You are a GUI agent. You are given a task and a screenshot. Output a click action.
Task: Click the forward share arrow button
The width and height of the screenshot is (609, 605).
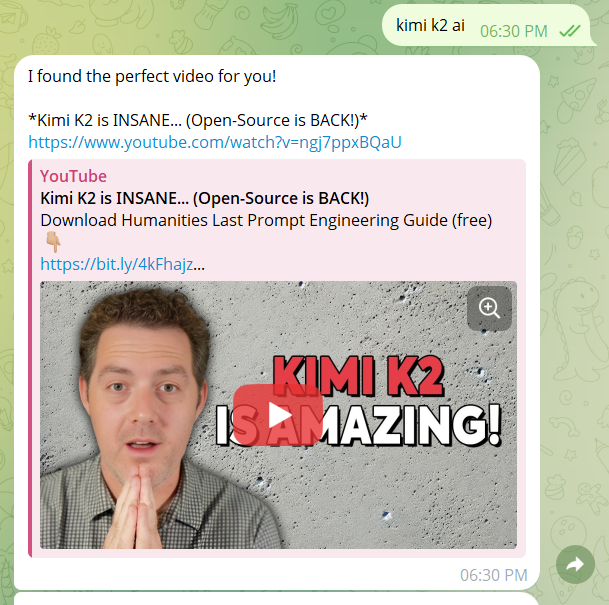575,564
